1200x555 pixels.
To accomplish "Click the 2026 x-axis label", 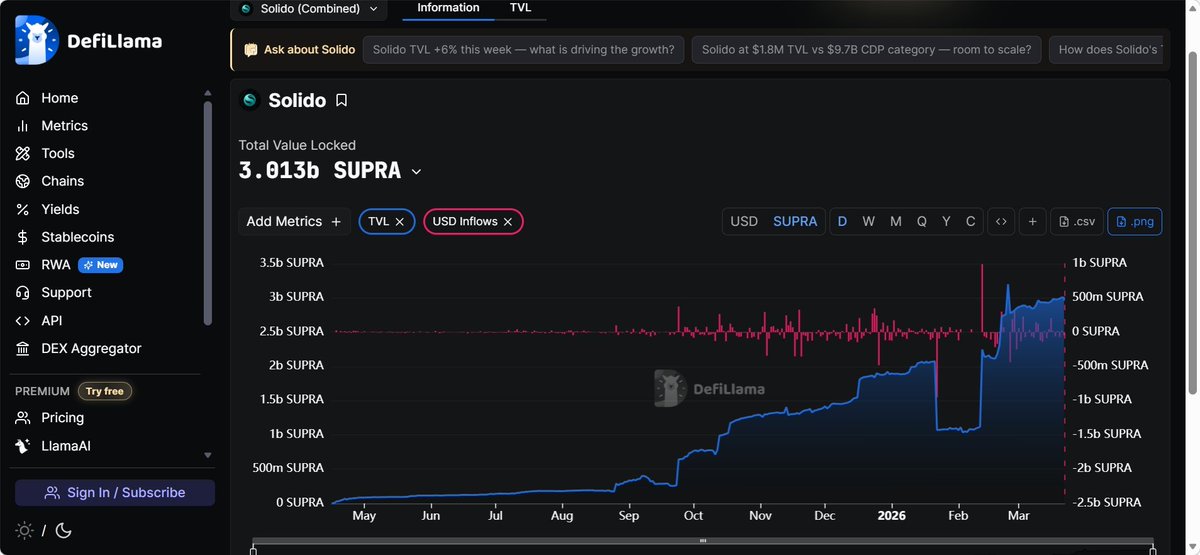I will pos(891,516).
